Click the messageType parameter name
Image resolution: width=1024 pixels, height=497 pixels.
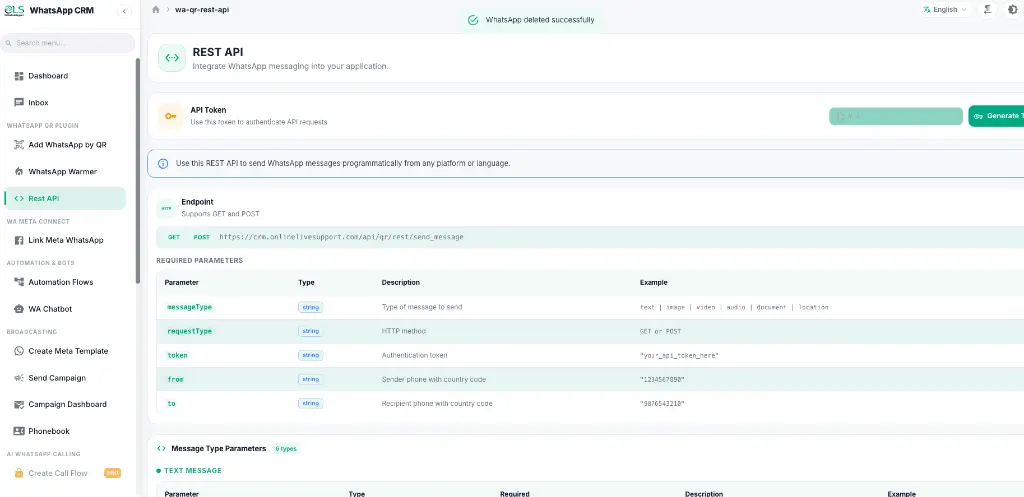[189, 307]
